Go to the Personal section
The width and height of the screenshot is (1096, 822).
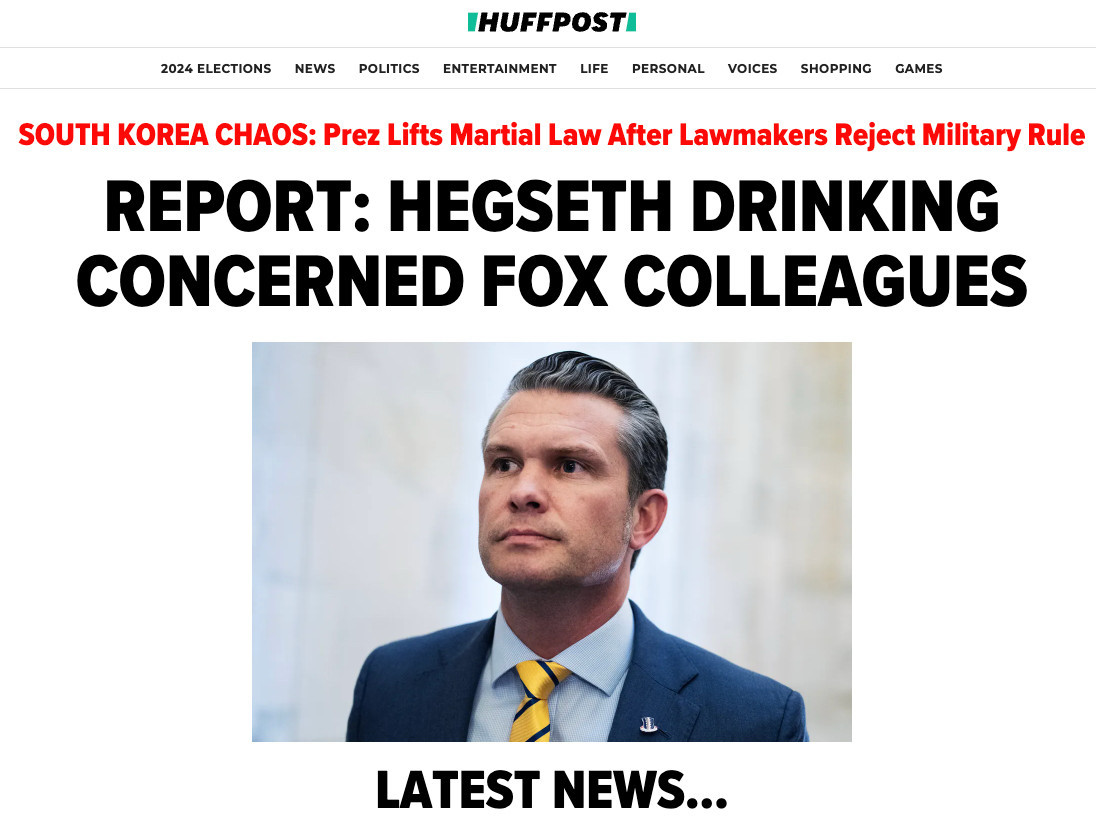[668, 68]
